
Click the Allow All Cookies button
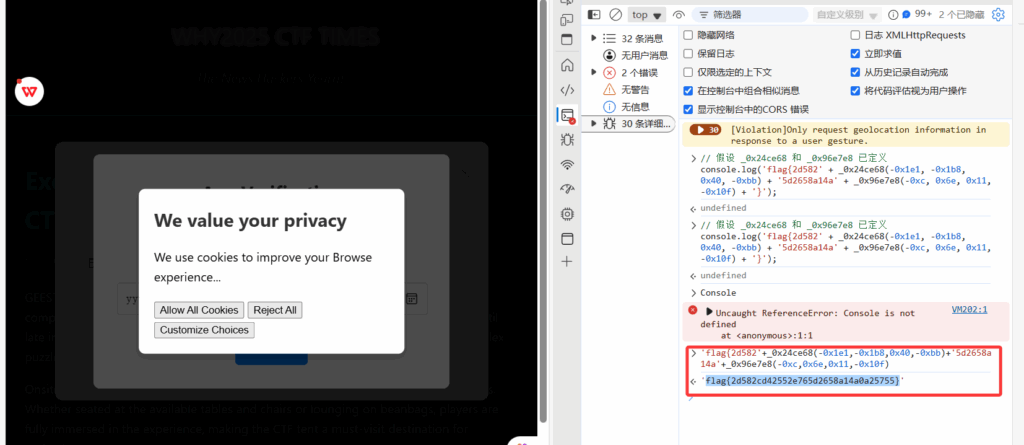point(199,310)
